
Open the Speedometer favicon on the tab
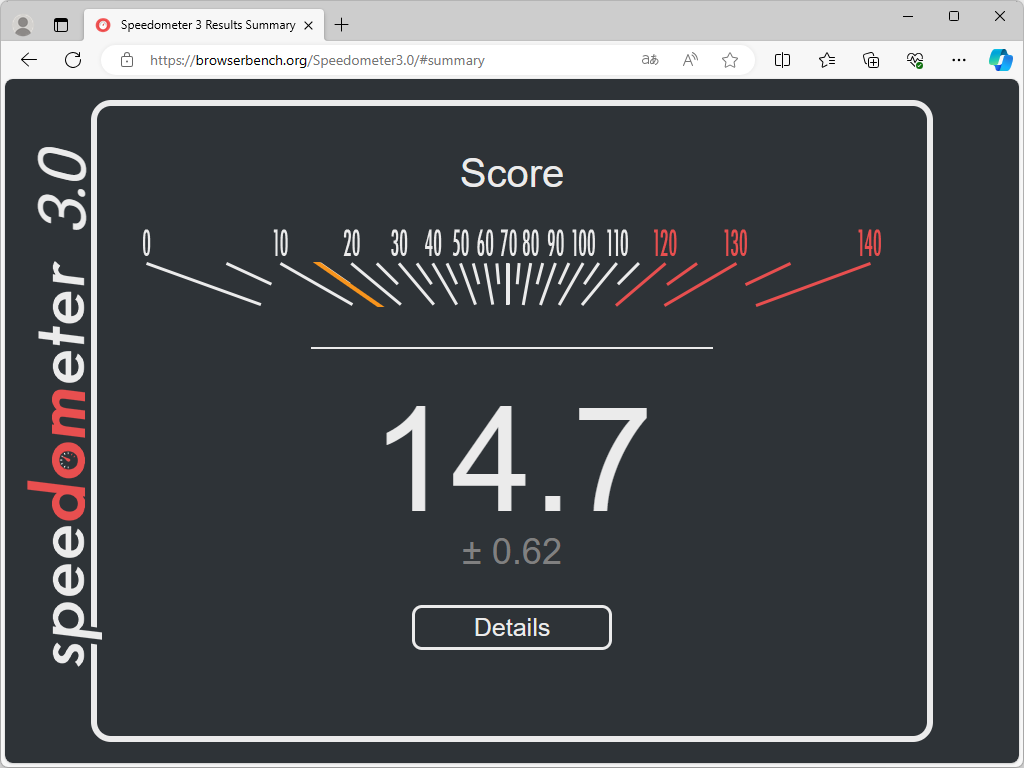point(103,24)
